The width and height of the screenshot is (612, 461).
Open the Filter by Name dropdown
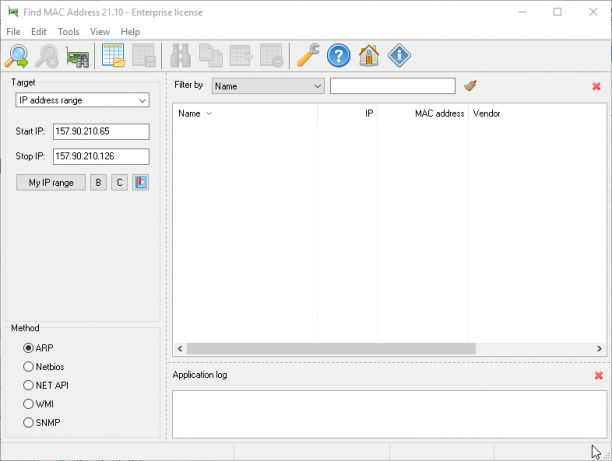point(268,86)
